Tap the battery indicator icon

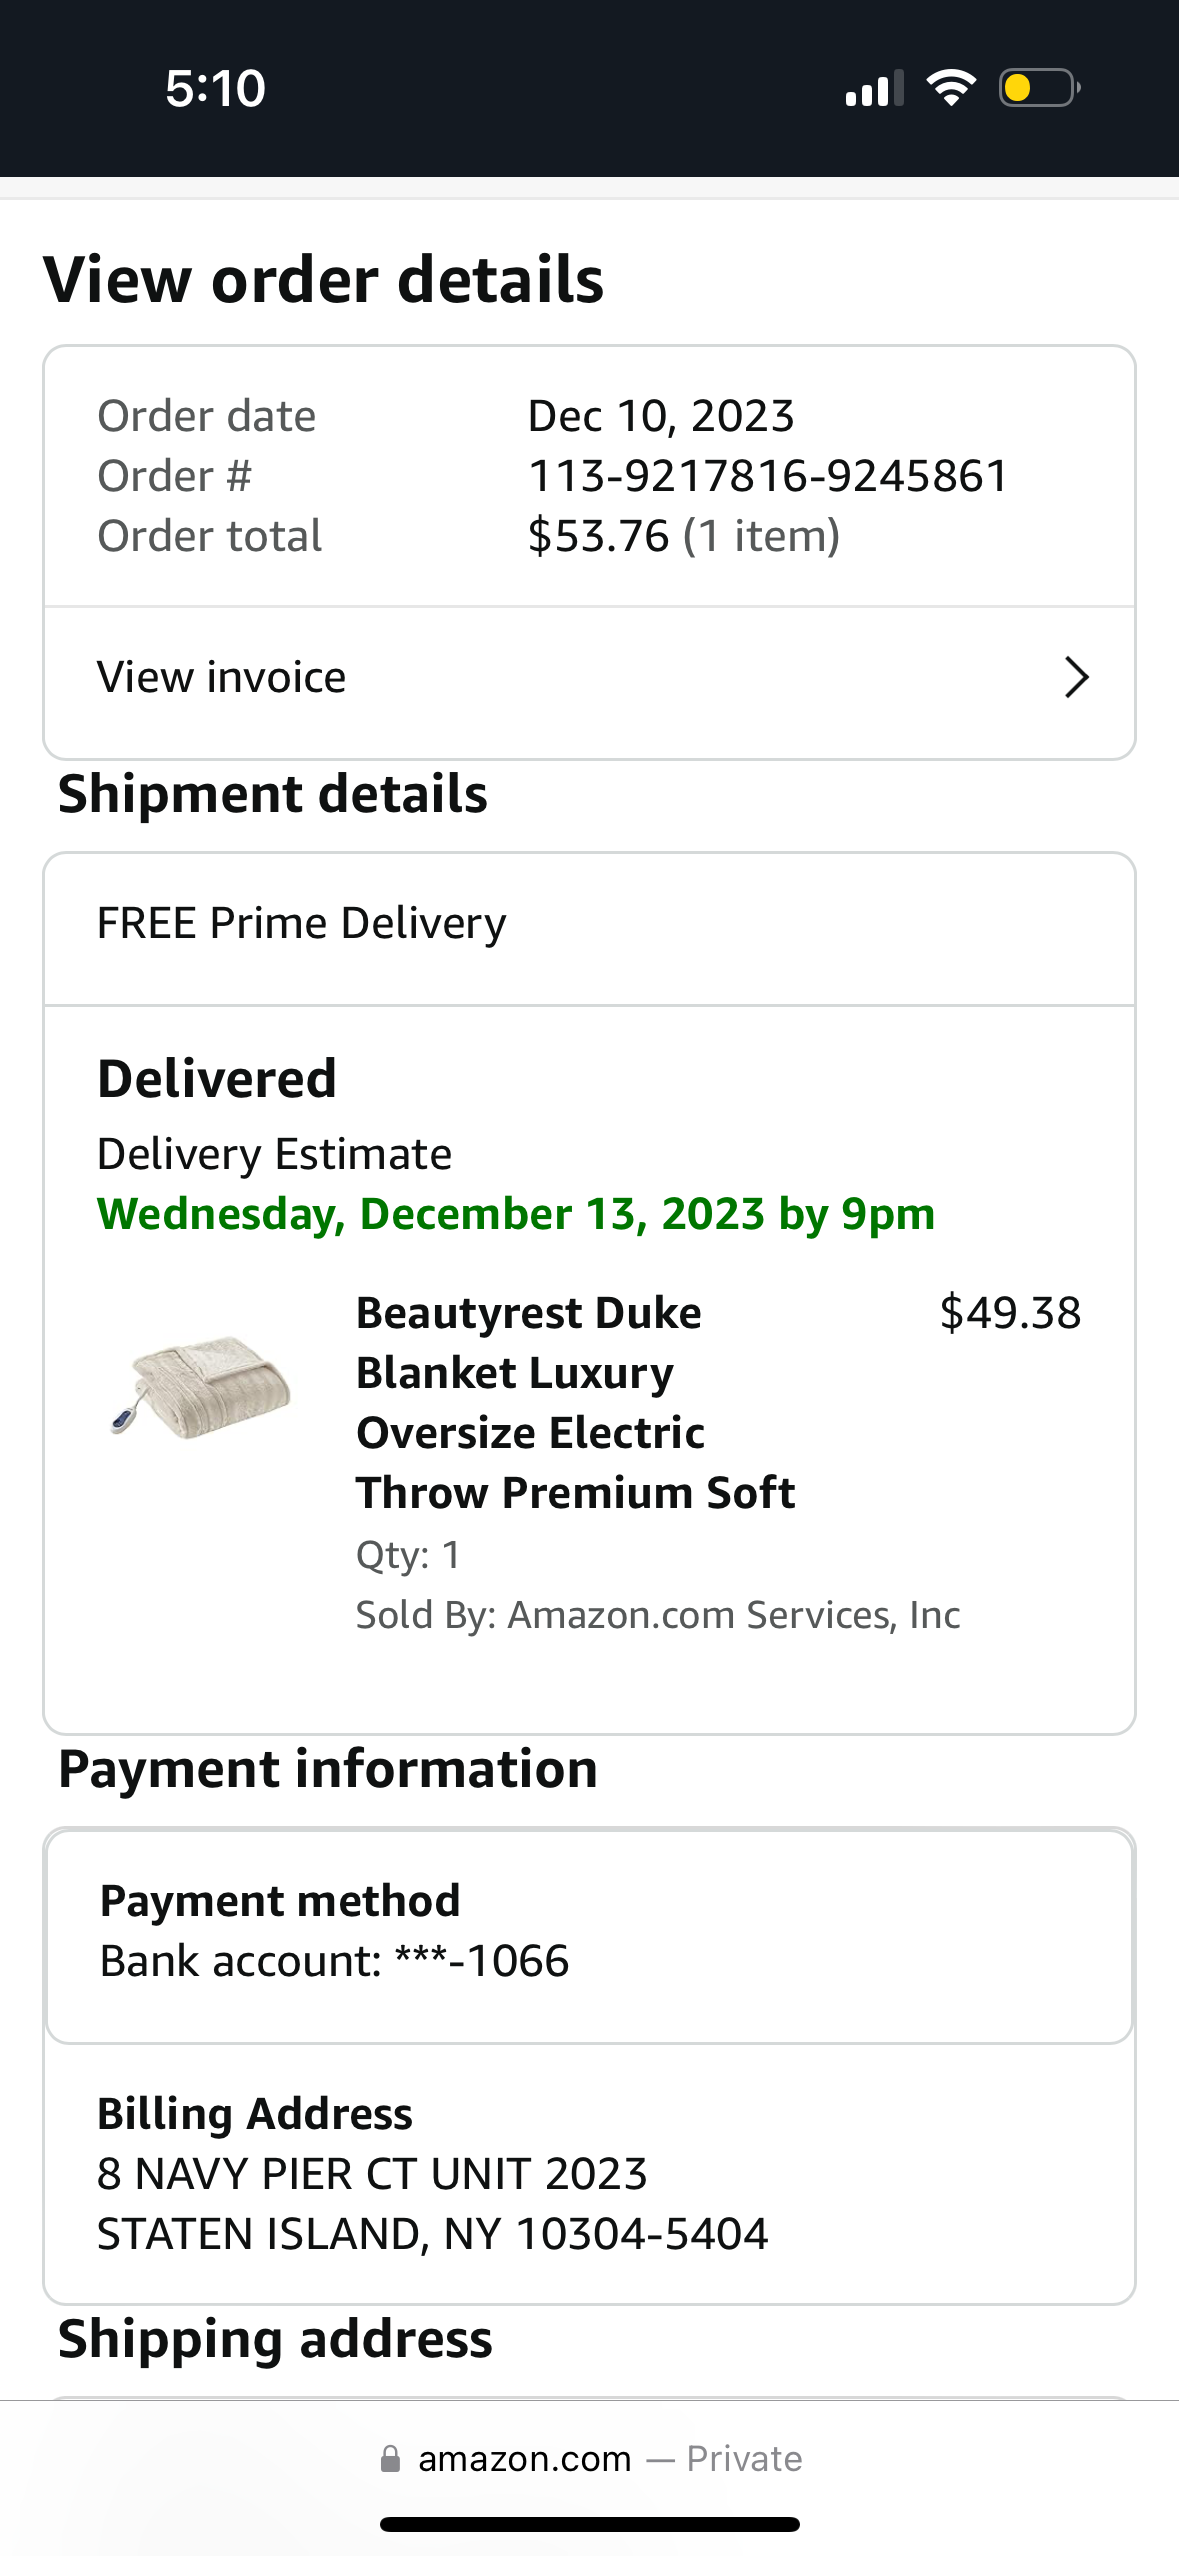pyautogui.click(x=1039, y=88)
